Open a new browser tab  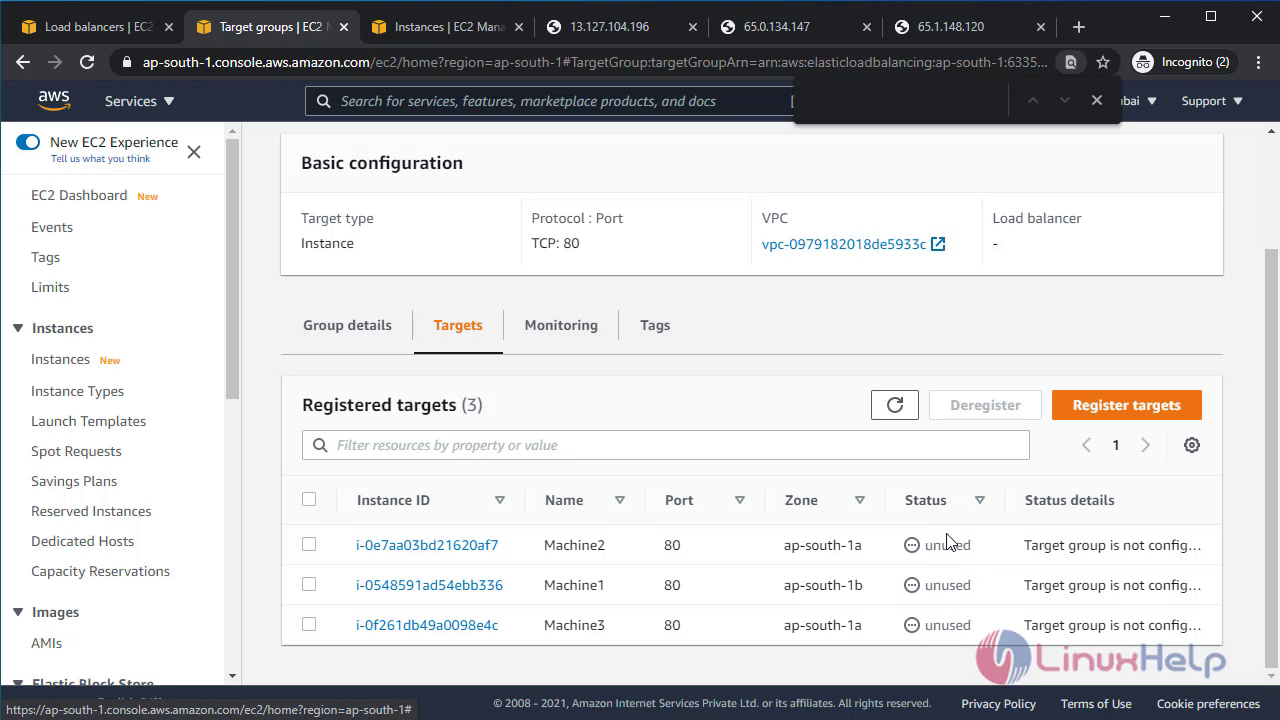pyautogui.click(x=1078, y=27)
